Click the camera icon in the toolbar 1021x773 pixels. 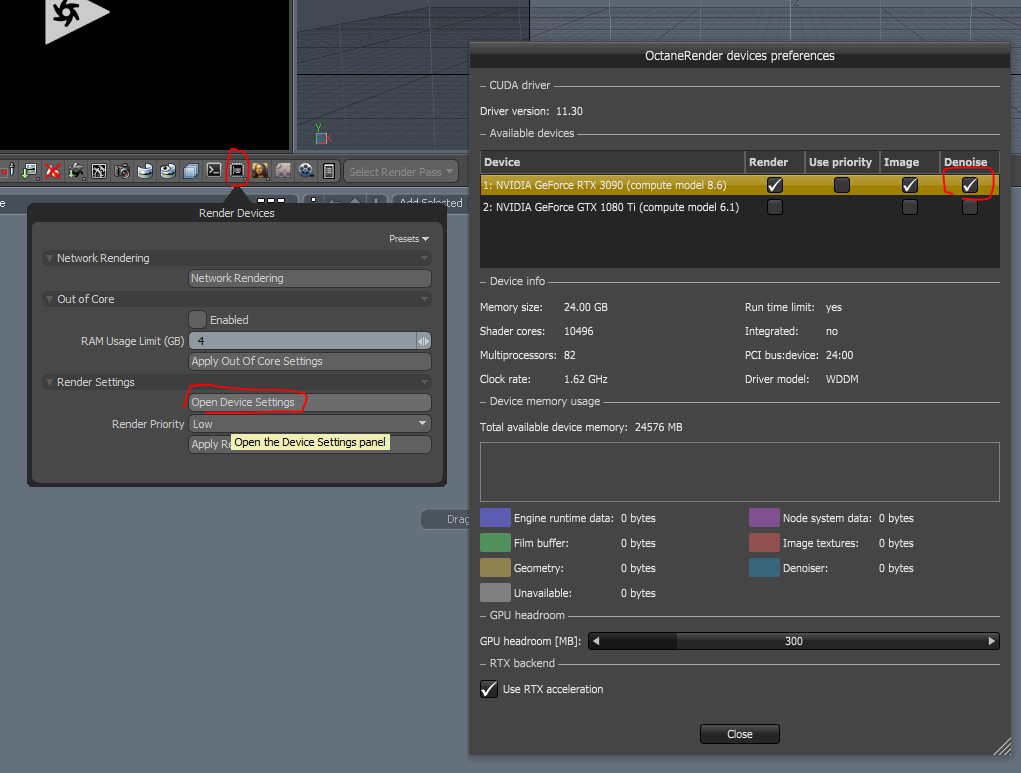tap(122, 171)
